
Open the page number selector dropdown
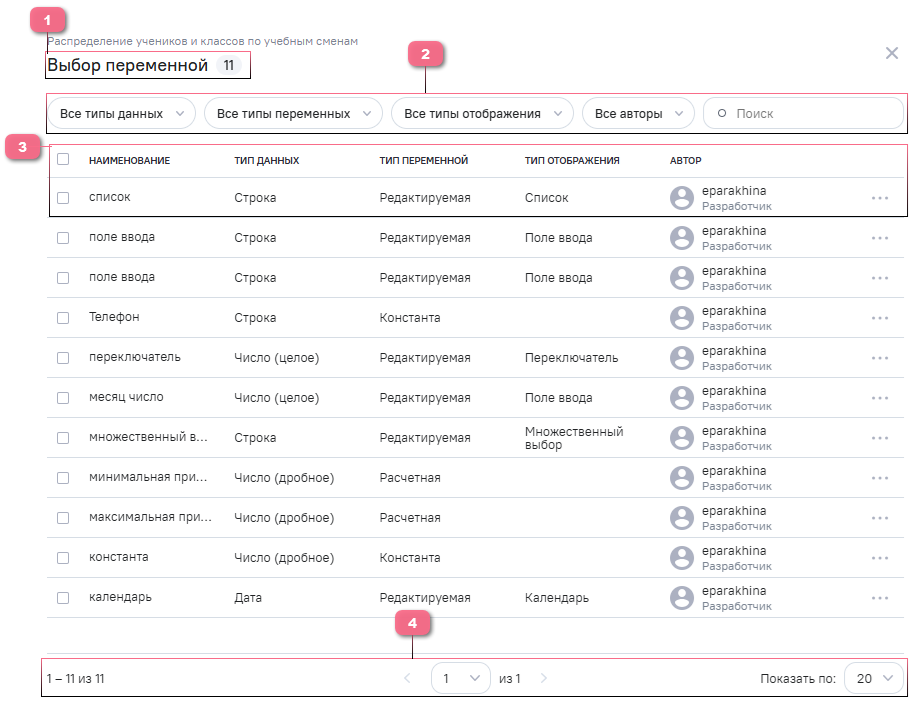click(x=460, y=679)
